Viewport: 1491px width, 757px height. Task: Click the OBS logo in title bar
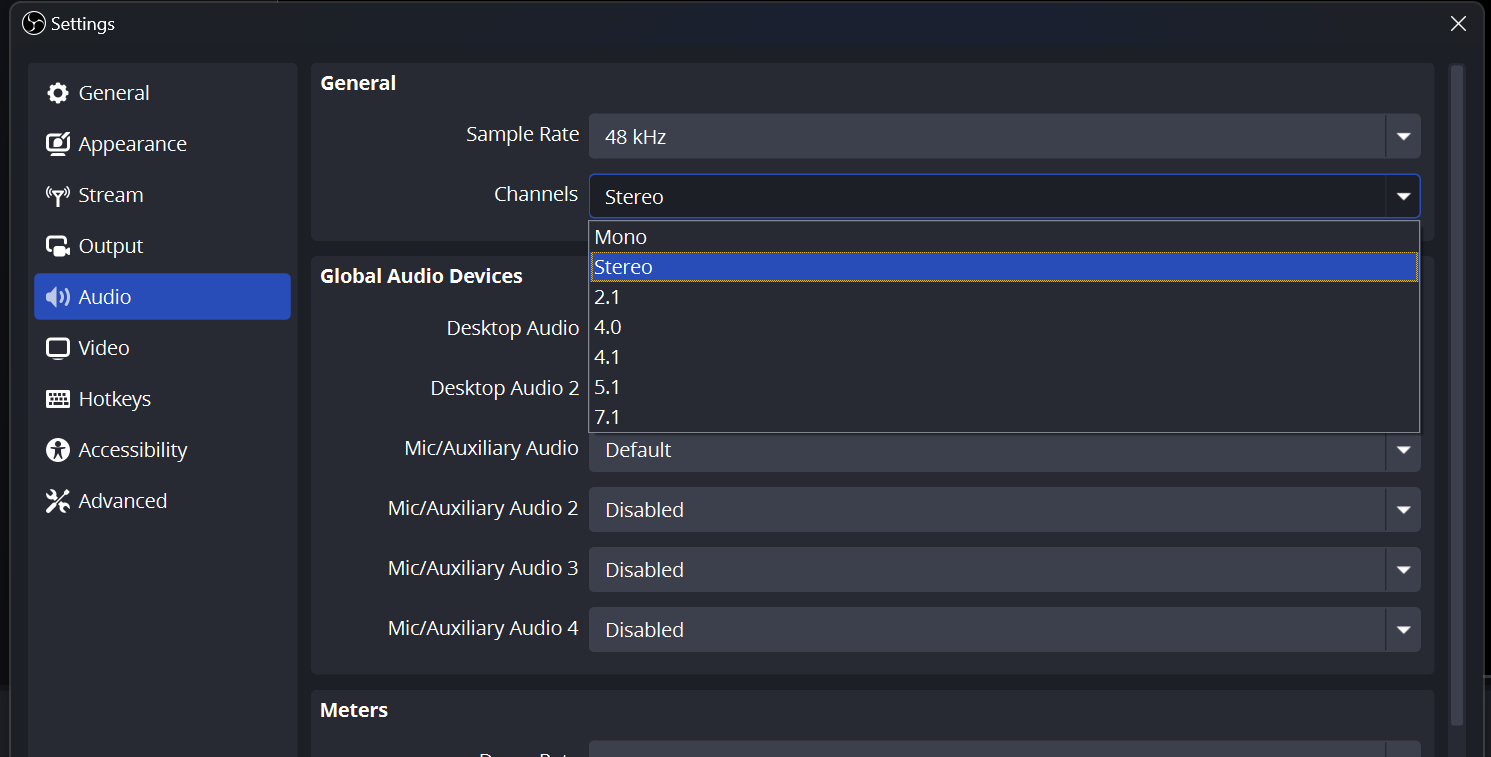coord(32,22)
